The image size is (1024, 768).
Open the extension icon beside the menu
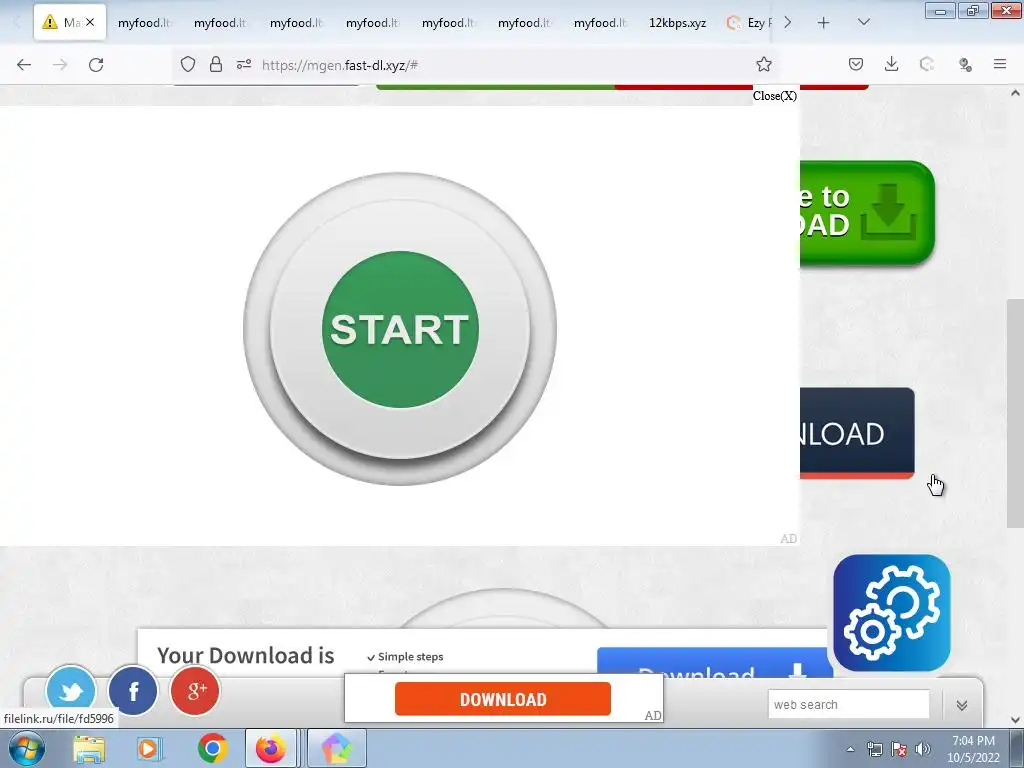coord(965,64)
